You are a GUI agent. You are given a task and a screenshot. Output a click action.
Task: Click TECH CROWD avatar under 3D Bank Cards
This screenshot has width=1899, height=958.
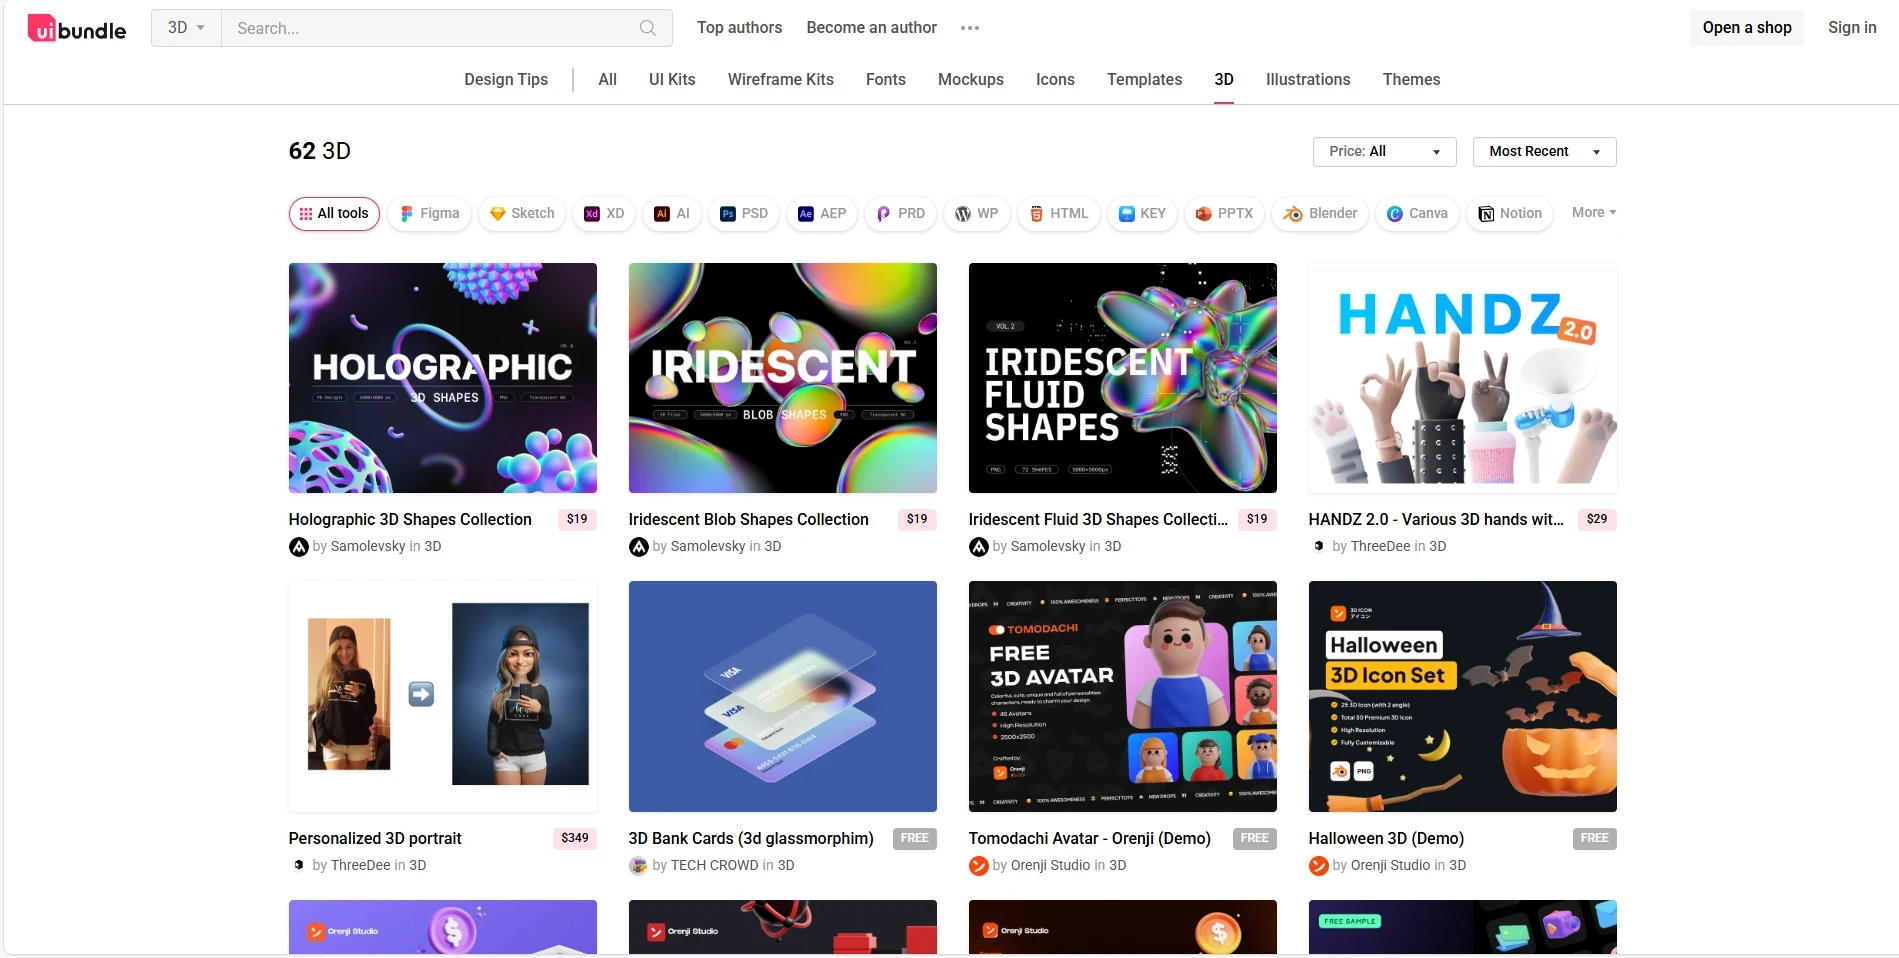coord(638,866)
